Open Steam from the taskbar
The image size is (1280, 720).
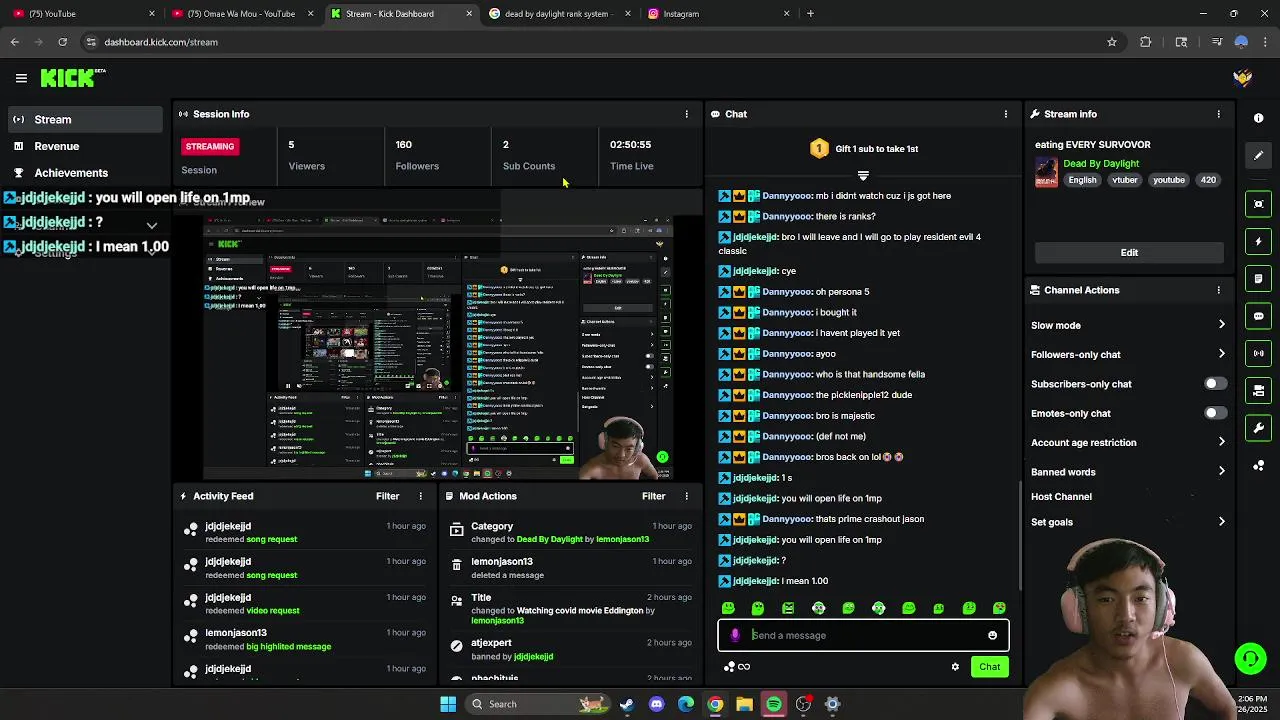[626, 704]
